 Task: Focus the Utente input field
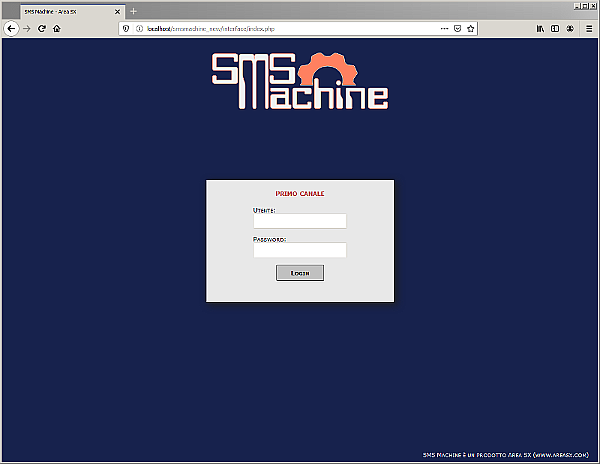coord(300,221)
